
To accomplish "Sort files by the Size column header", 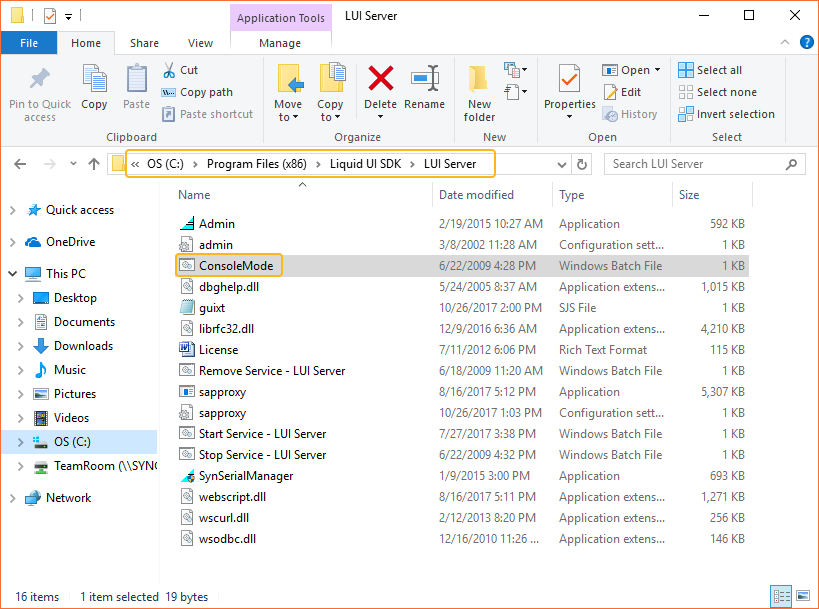I will [x=688, y=195].
